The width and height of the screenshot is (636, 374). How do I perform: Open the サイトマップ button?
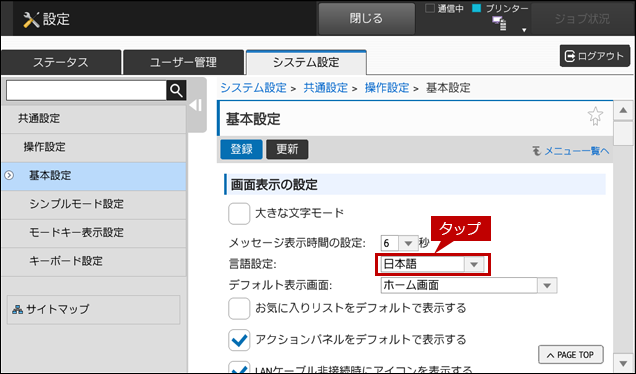click(93, 310)
